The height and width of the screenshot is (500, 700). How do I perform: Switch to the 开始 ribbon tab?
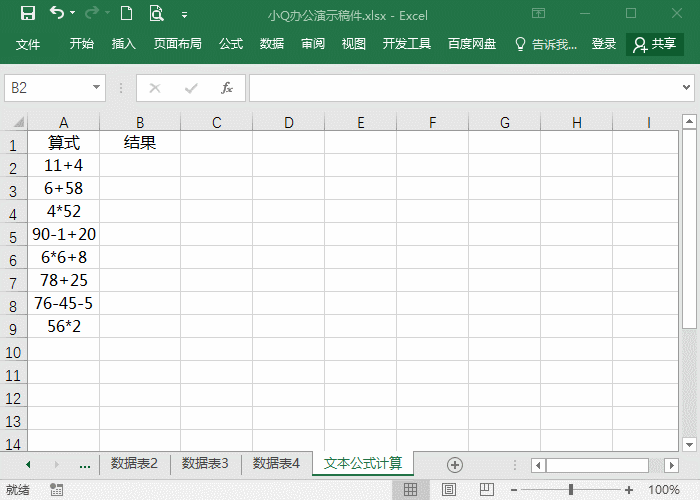pos(82,44)
